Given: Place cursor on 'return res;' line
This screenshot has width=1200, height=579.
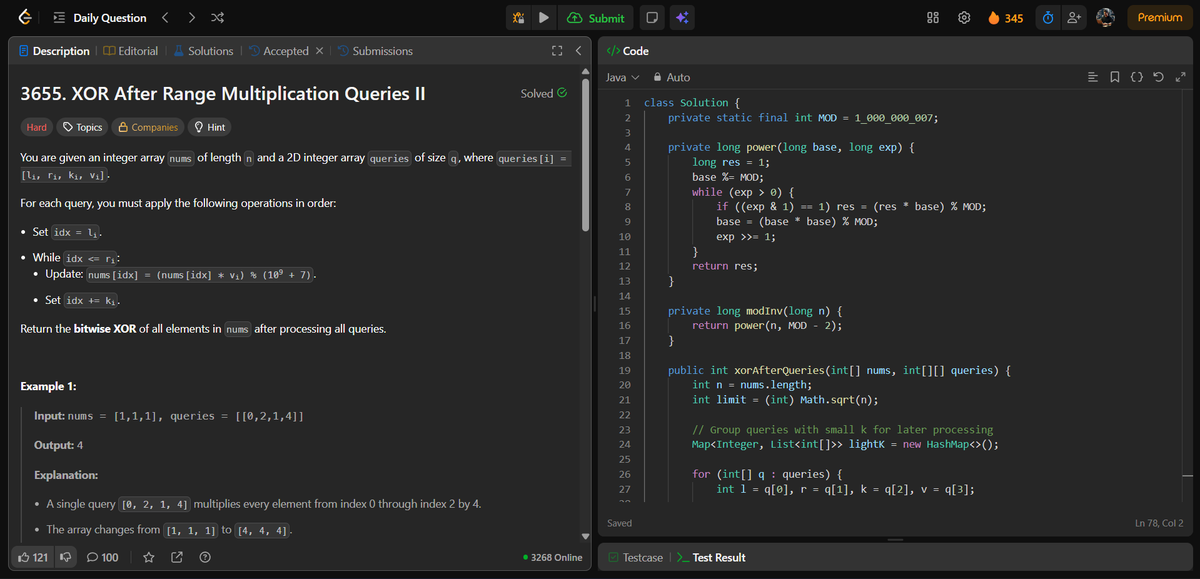Looking at the screenshot, I should [725, 266].
